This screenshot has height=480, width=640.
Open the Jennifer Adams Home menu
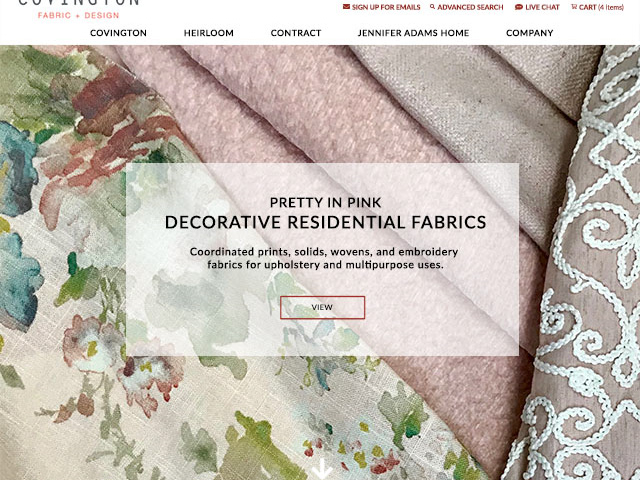coord(413,33)
